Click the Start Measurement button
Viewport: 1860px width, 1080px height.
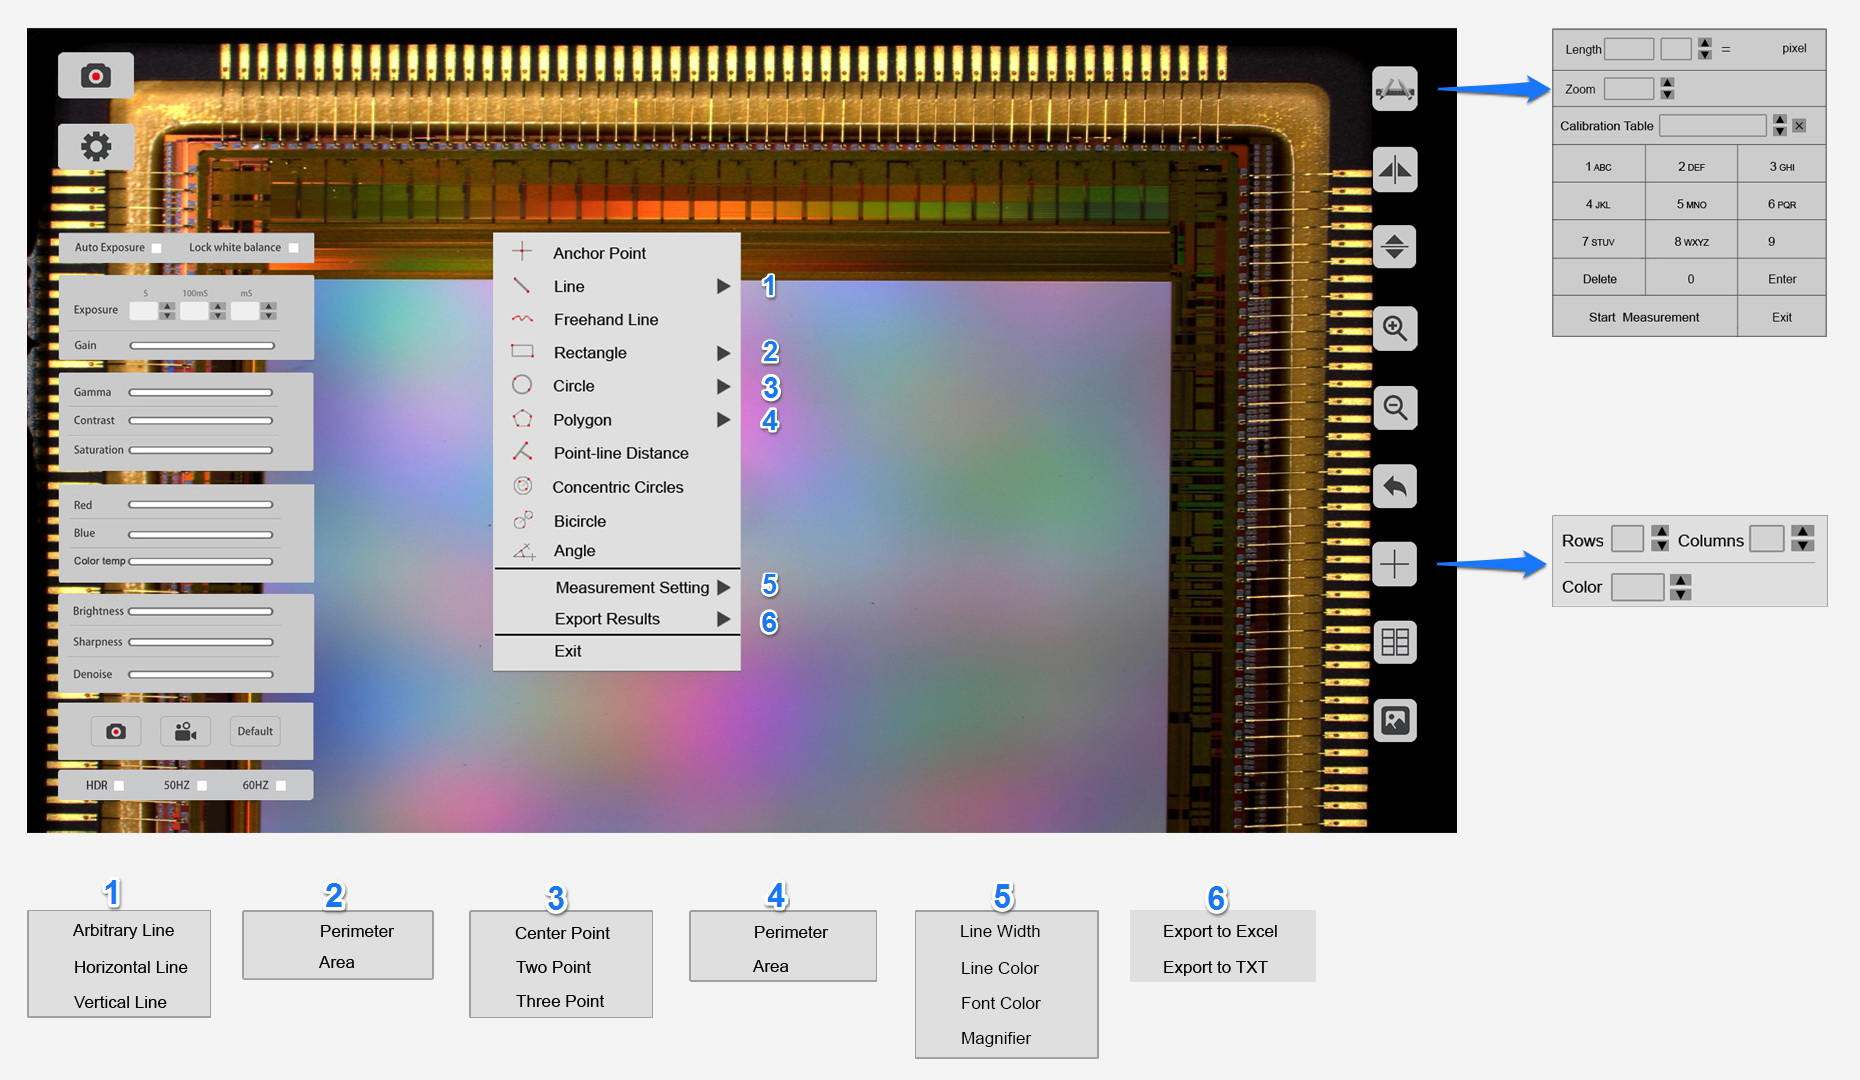1644,317
